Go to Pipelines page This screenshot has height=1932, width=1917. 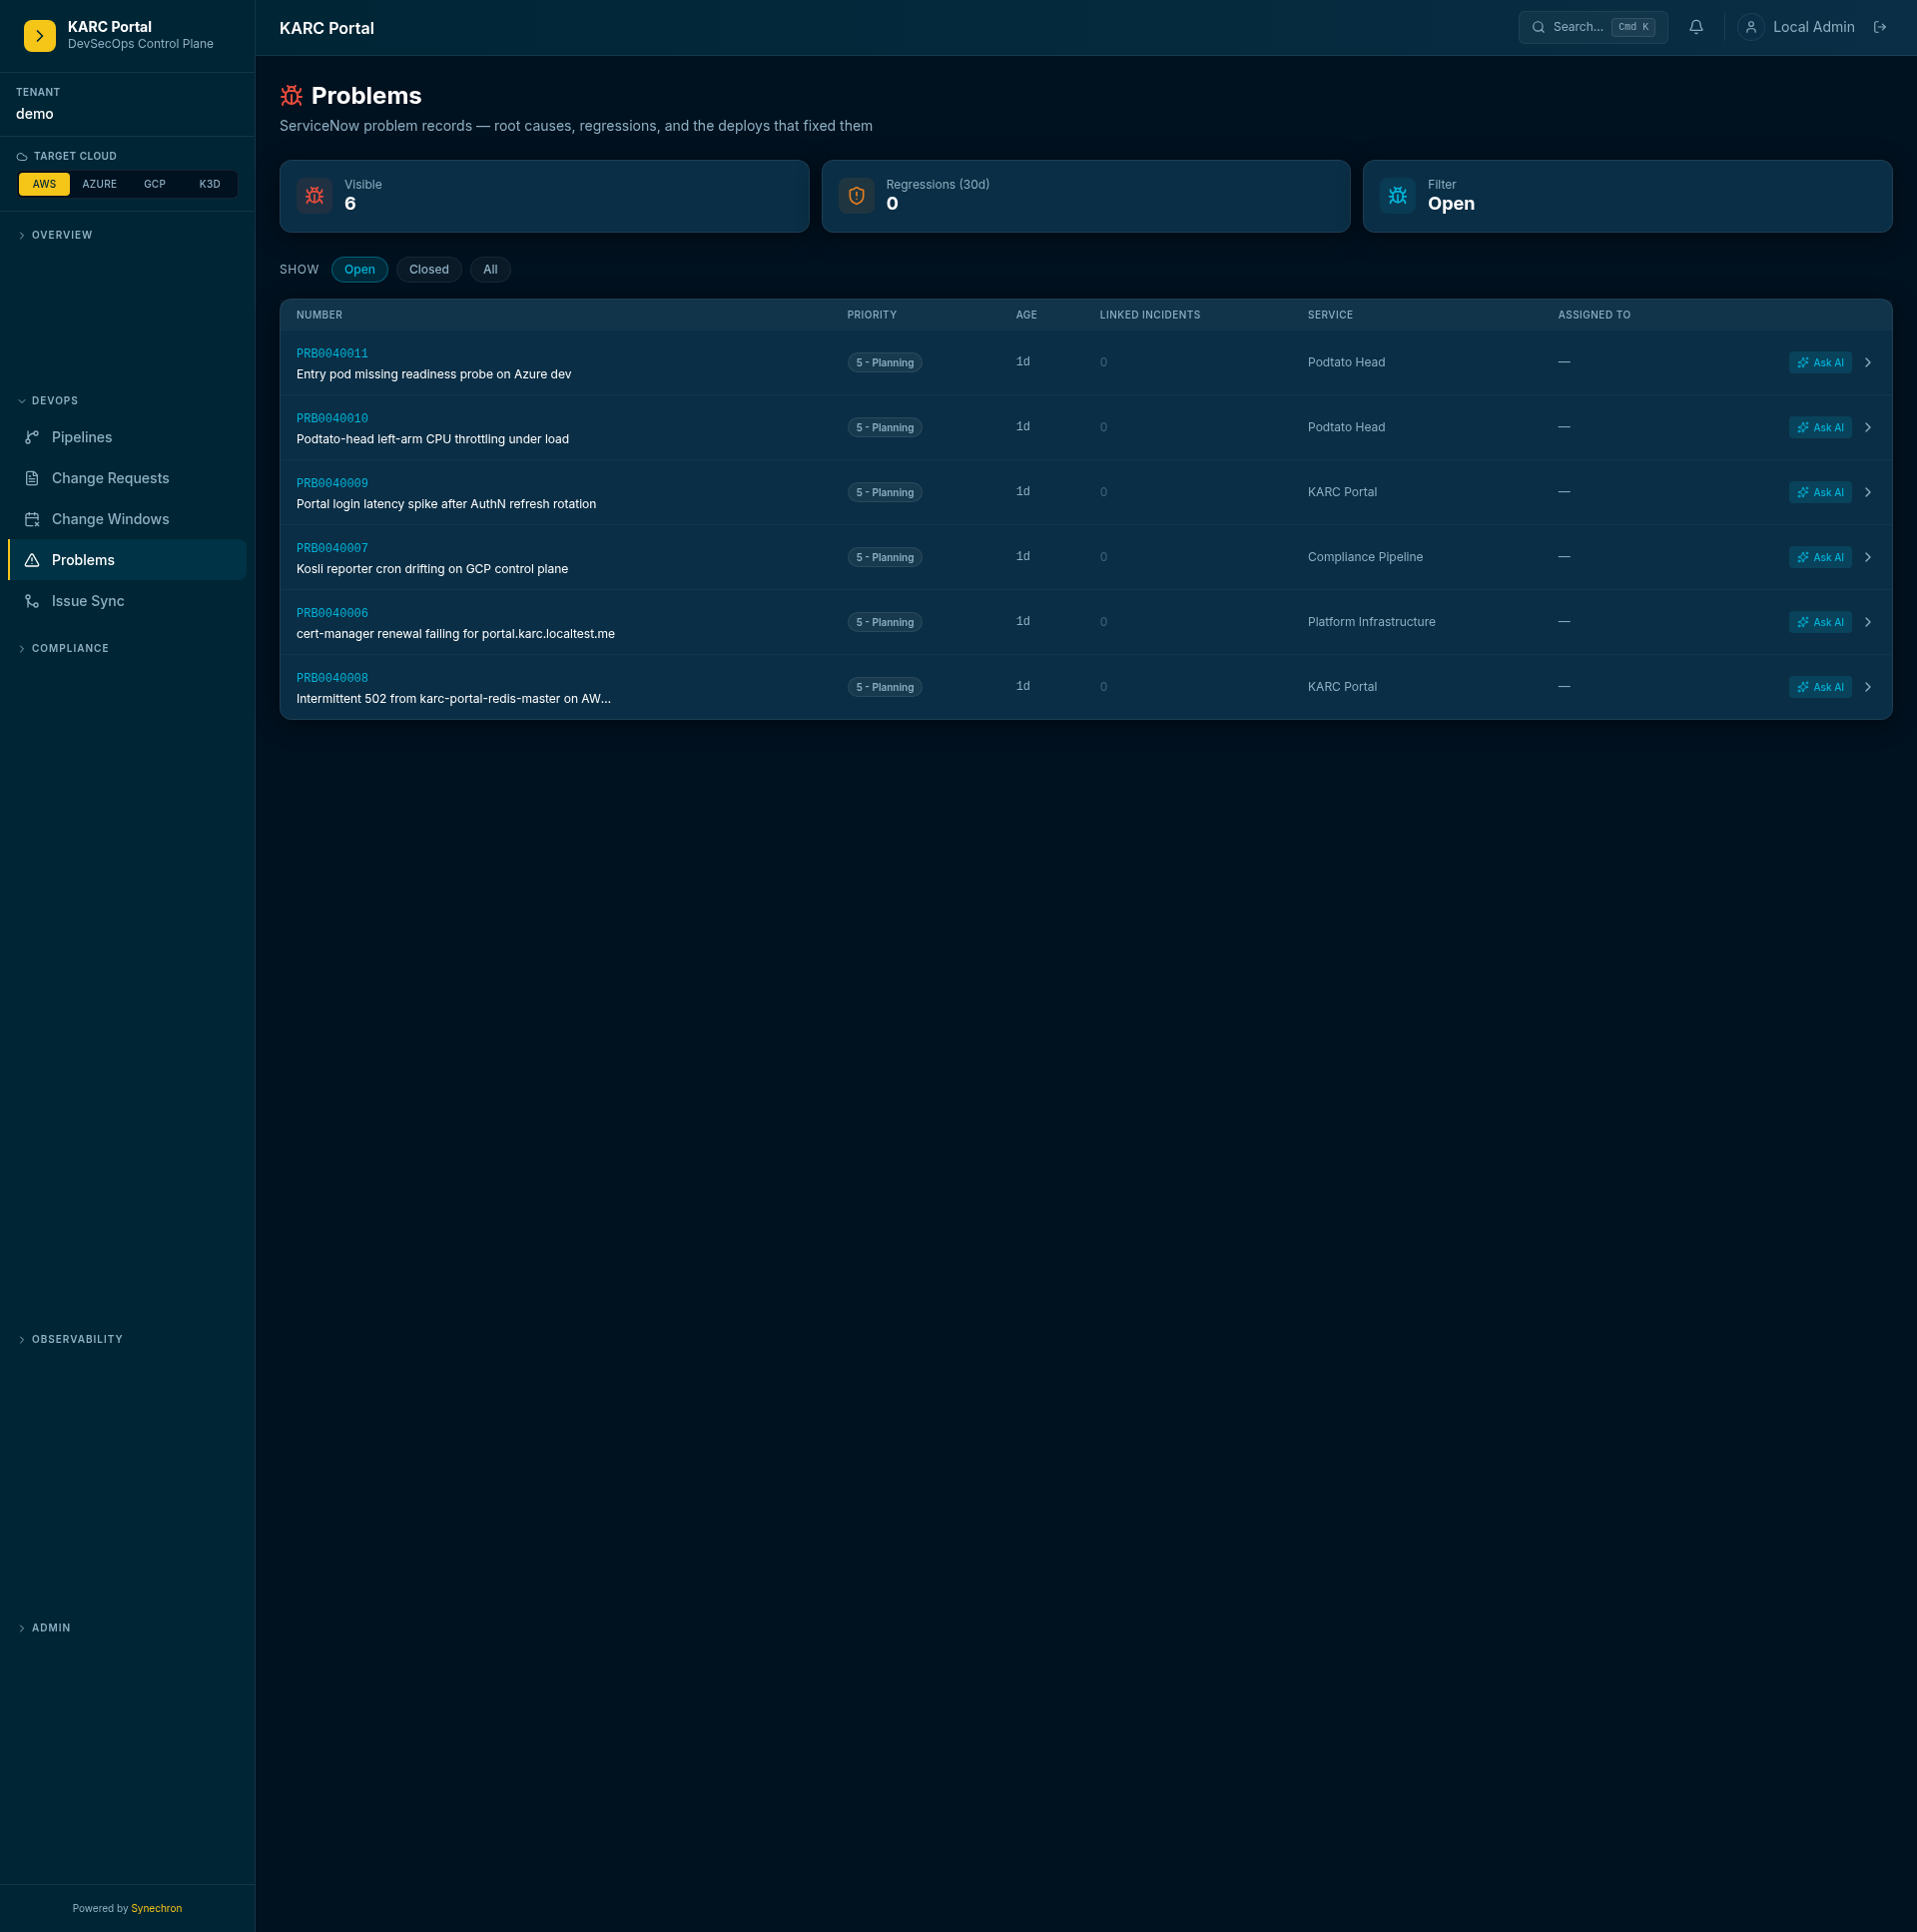pyautogui.click(x=127, y=437)
